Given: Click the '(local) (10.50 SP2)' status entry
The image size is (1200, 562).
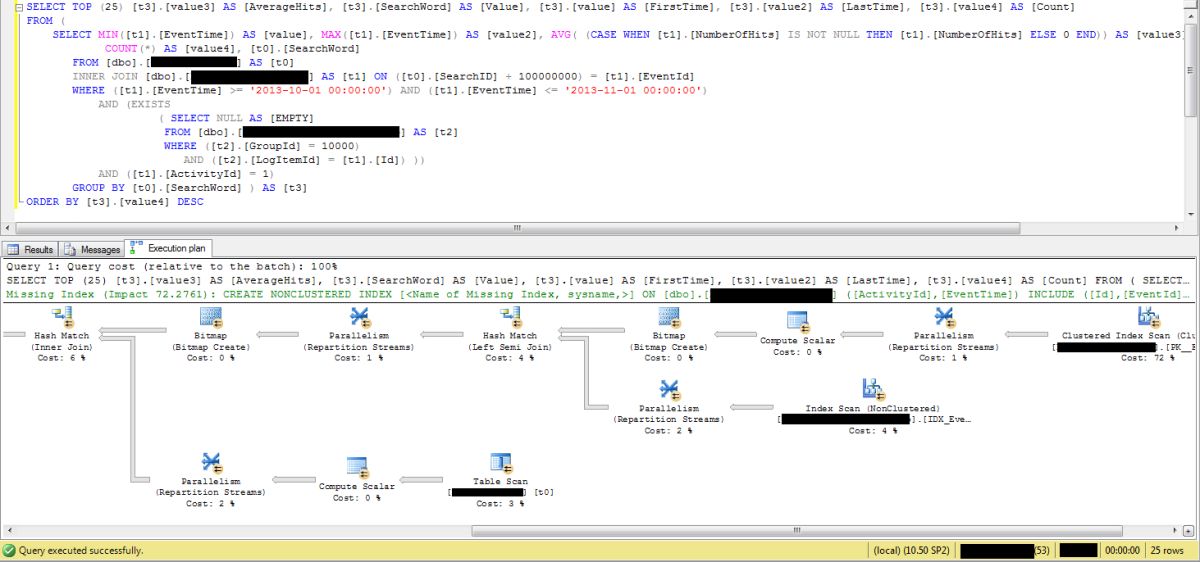Looking at the screenshot, I should coord(909,551).
